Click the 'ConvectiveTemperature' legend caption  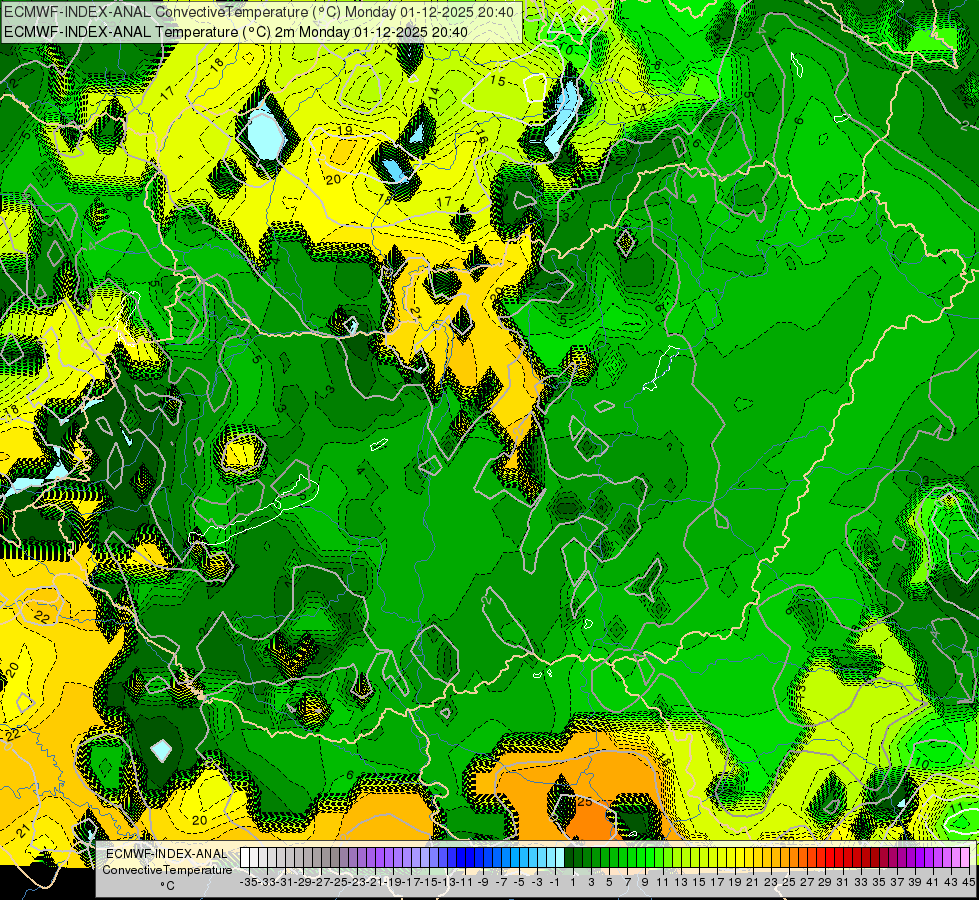(167, 869)
